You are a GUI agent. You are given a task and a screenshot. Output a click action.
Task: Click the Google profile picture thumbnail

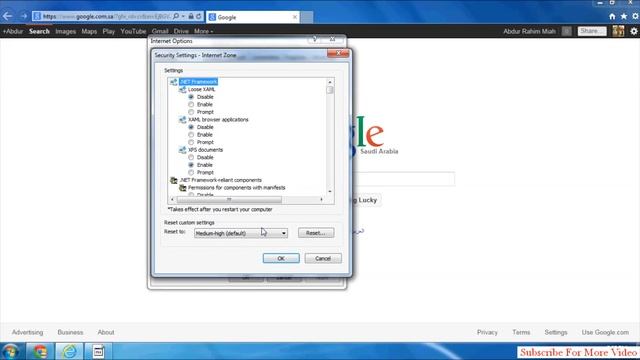618,31
